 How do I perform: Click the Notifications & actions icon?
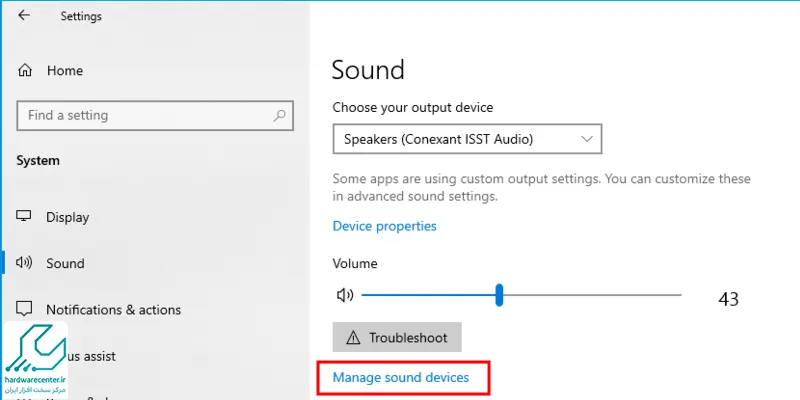(24, 309)
